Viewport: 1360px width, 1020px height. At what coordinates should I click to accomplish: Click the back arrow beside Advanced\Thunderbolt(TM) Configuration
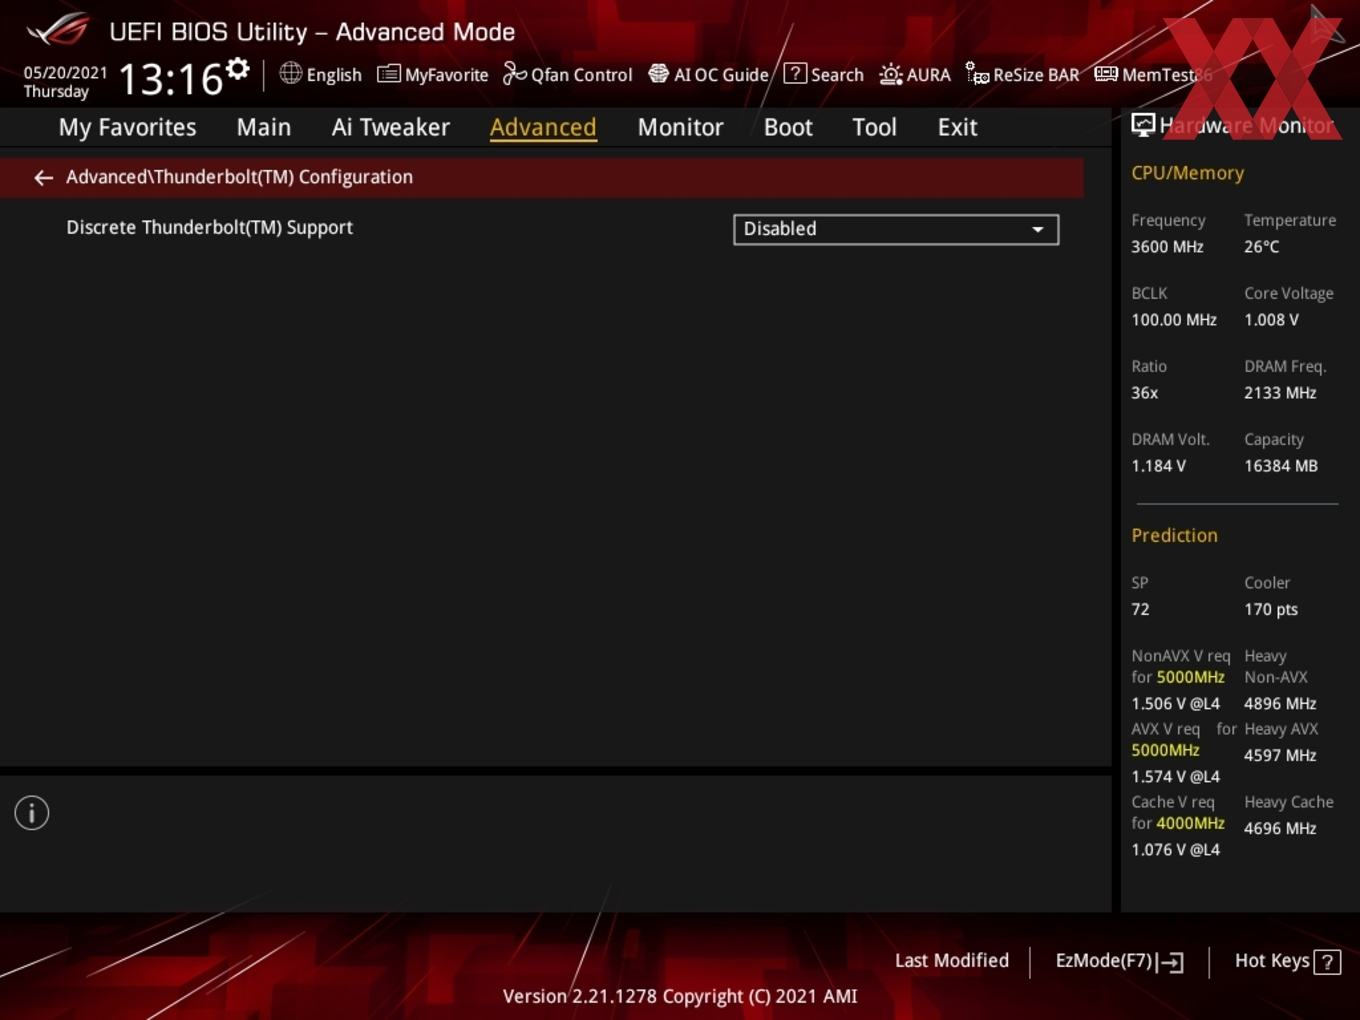[x=43, y=178]
